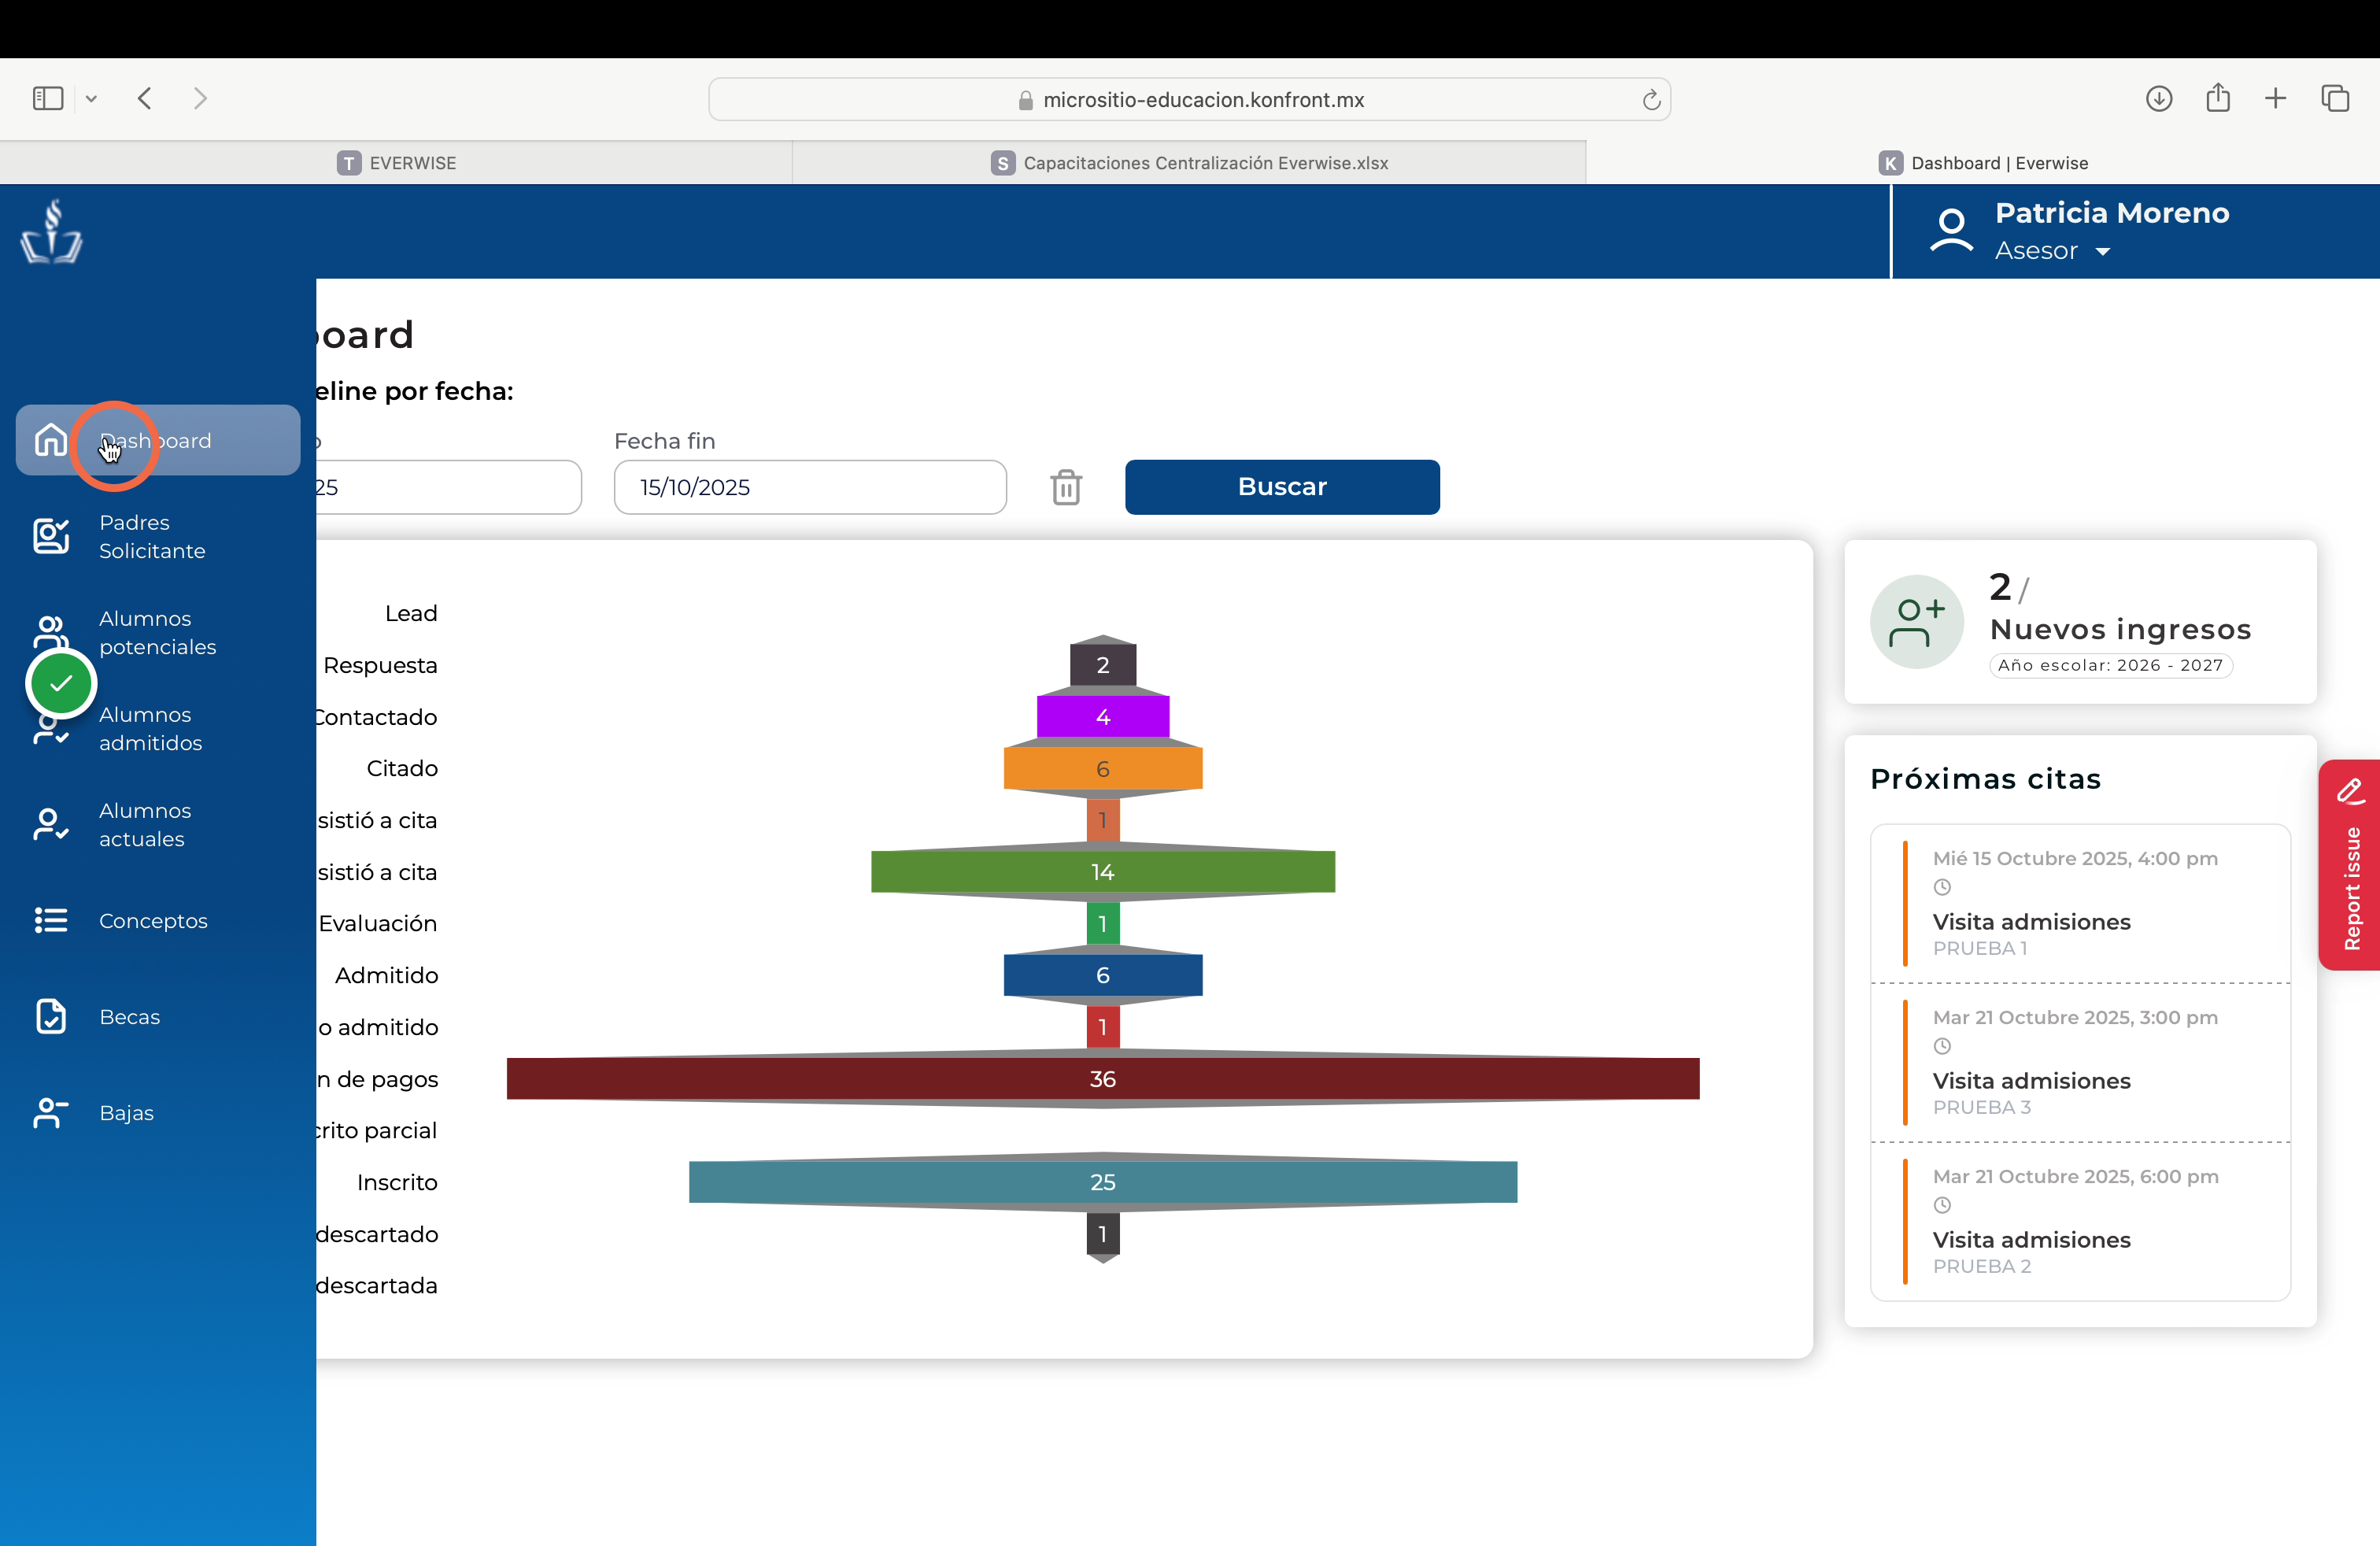
Task: Click the partially hidden start date field
Action: click(x=448, y=487)
